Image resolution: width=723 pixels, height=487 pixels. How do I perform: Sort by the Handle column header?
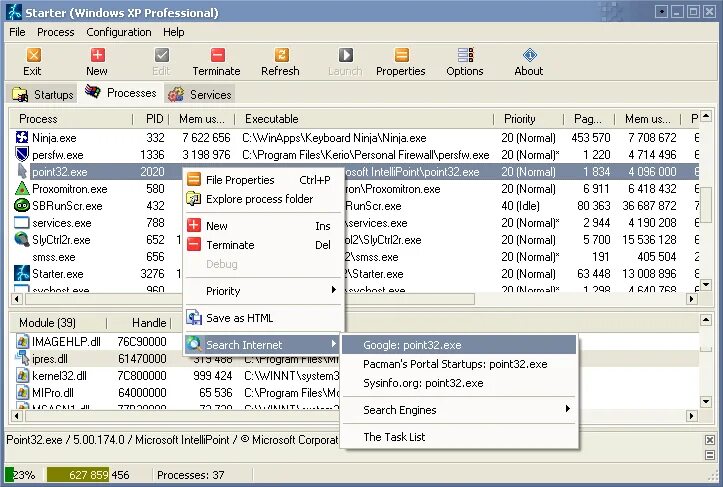[x=138, y=323]
